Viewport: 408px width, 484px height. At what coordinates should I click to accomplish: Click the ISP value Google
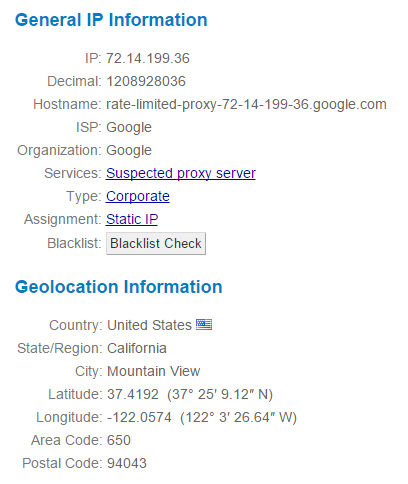coord(129,128)
